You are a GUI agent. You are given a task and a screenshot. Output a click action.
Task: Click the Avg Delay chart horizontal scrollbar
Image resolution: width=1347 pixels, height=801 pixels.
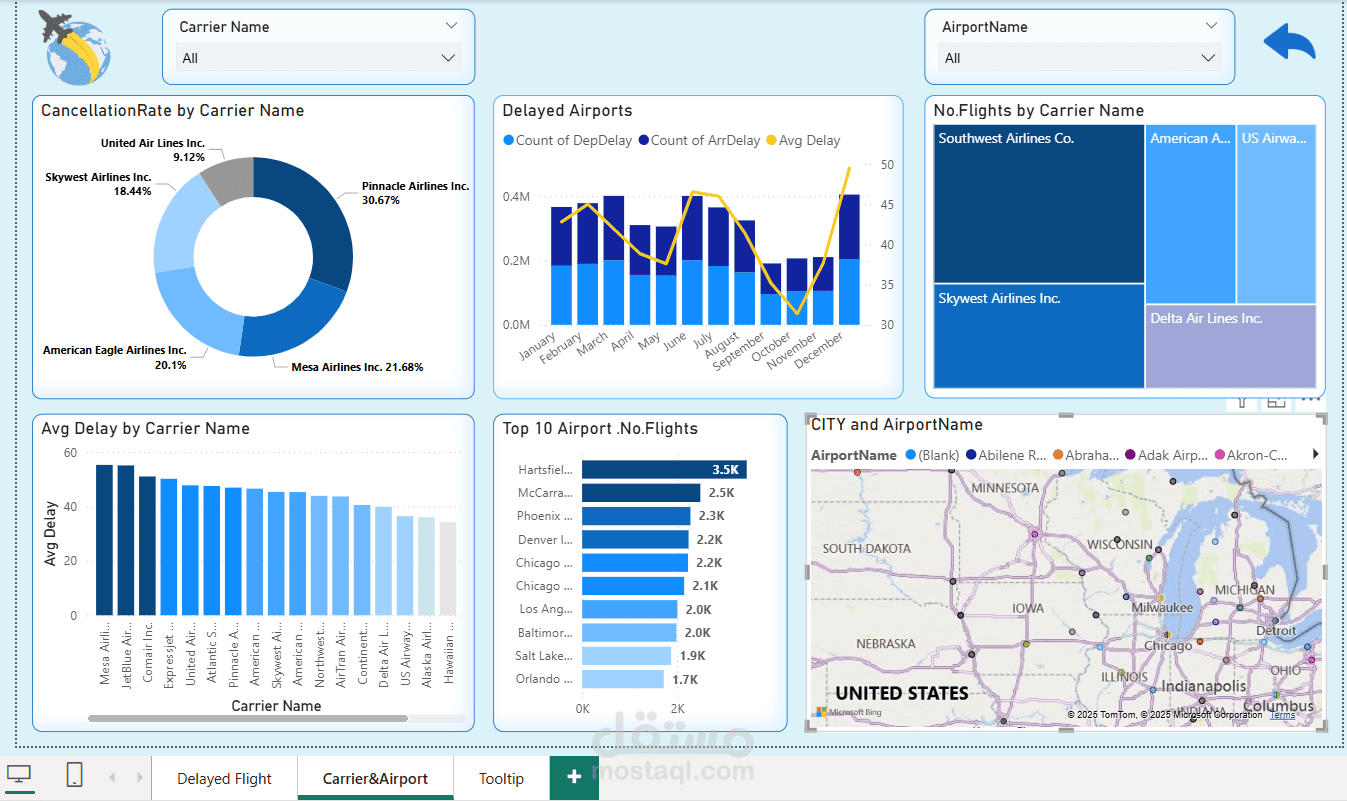coord(248,718)
